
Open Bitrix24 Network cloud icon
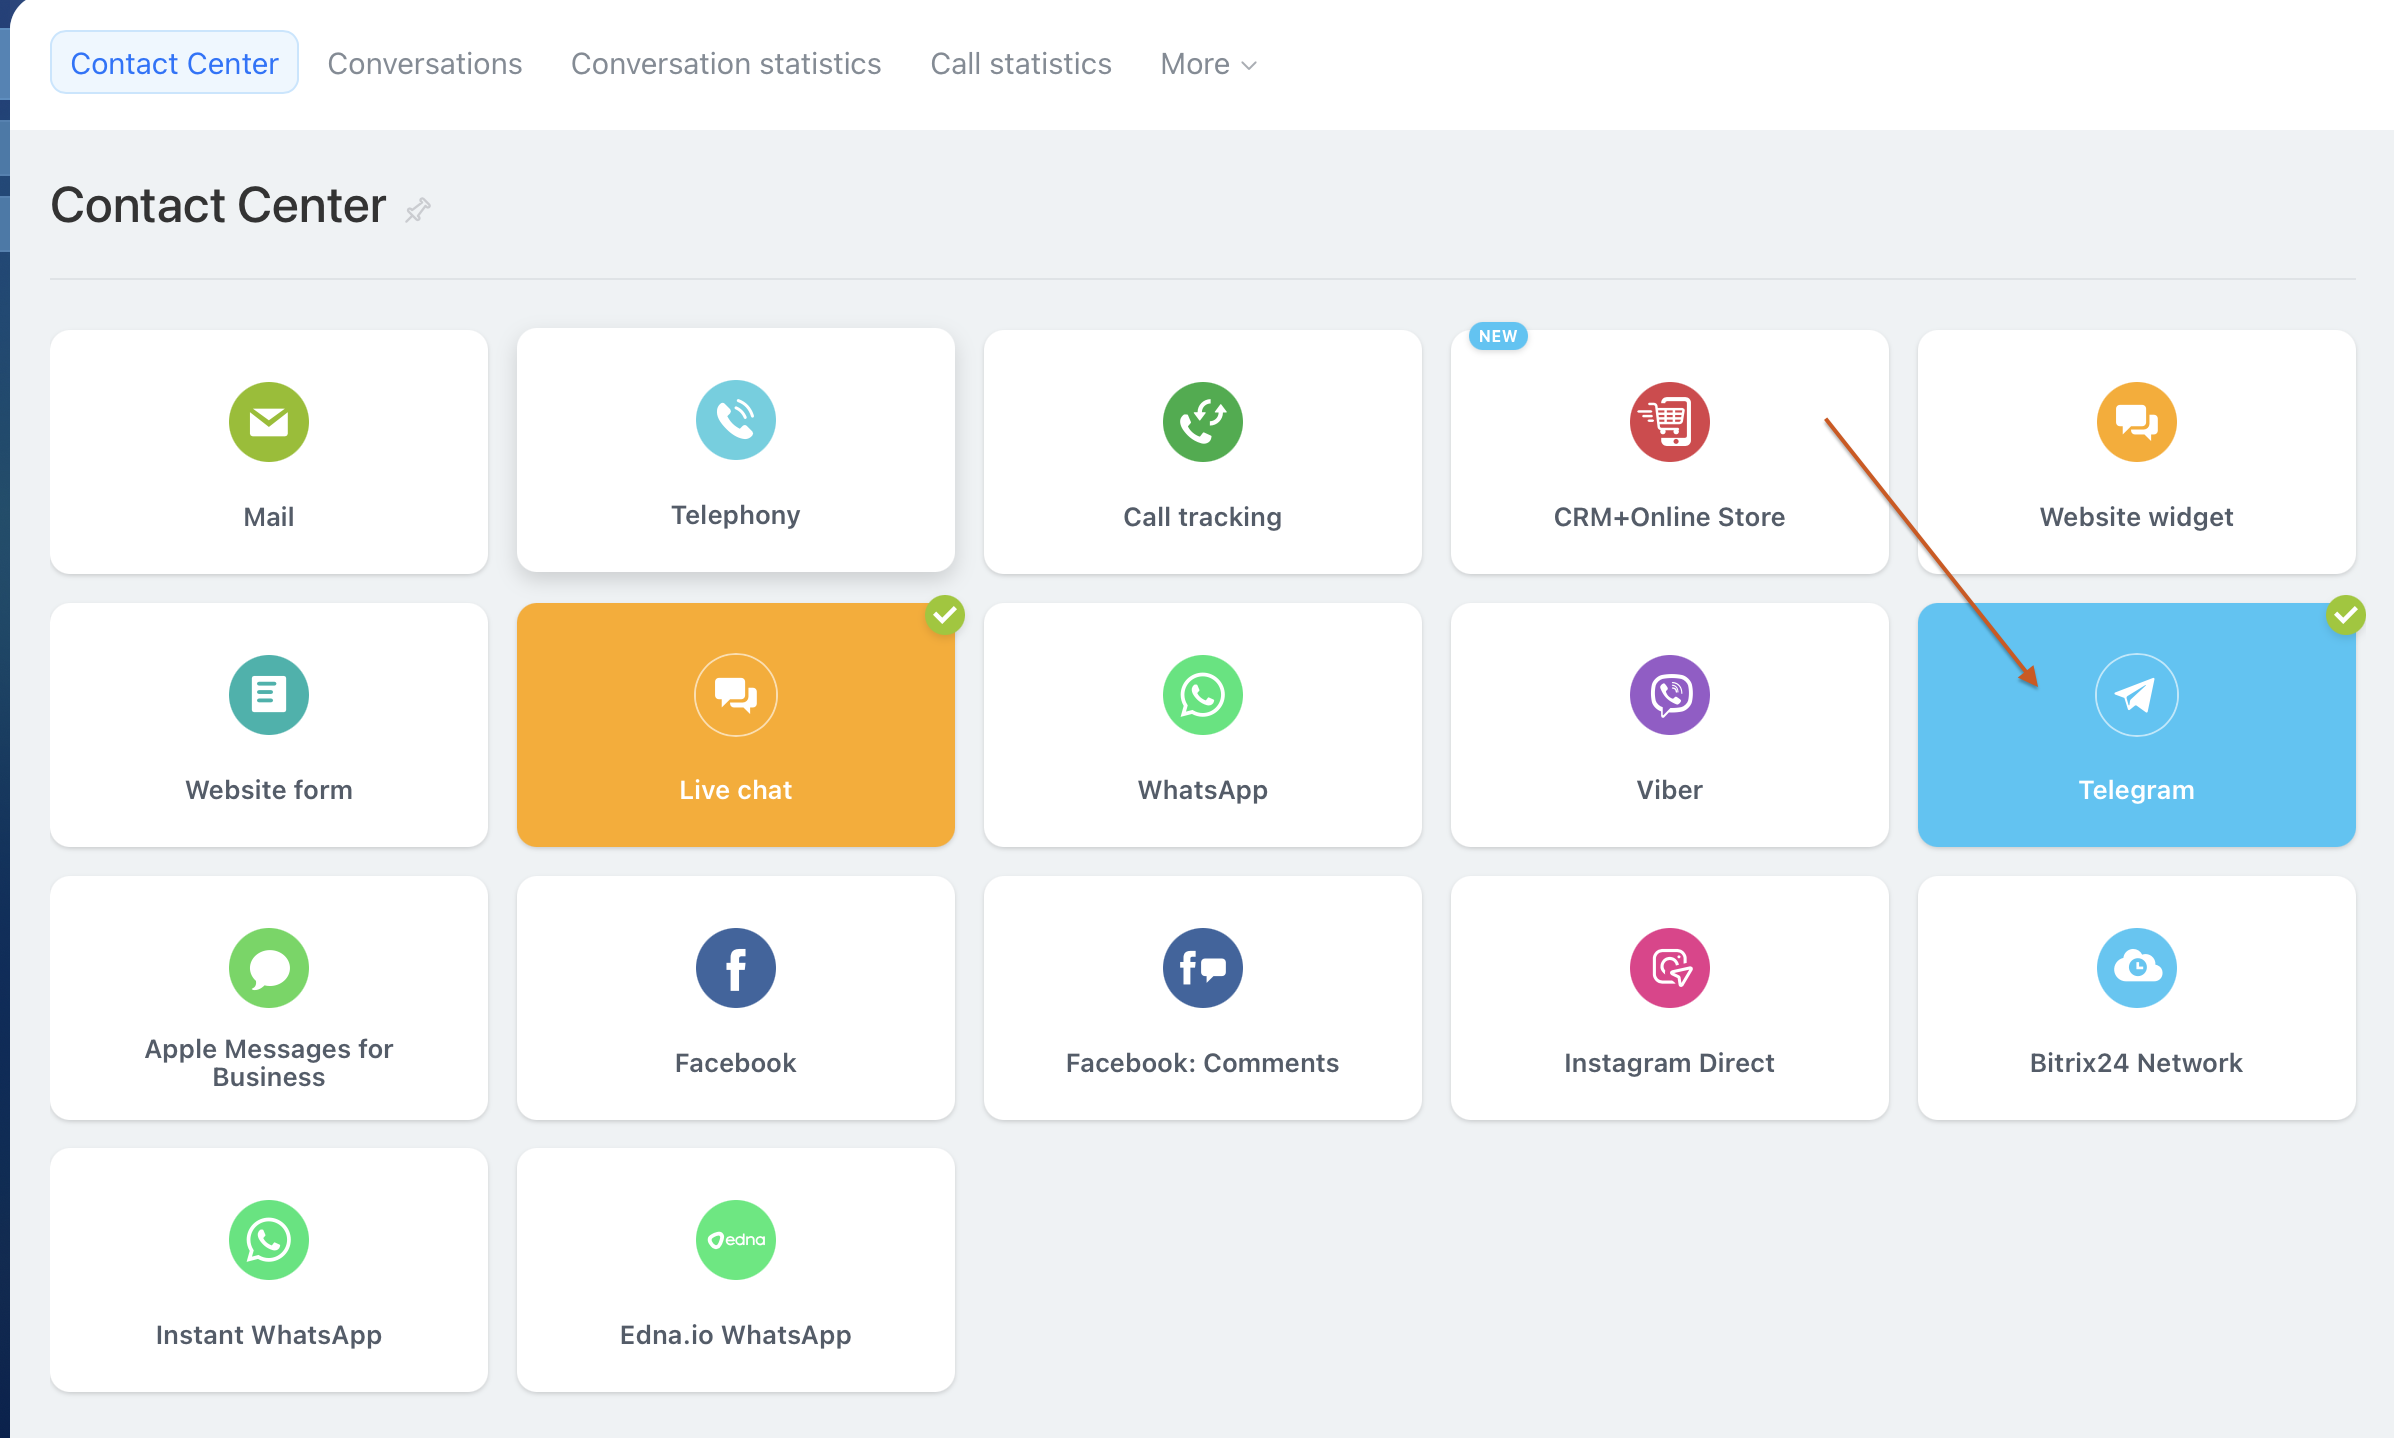point(2136,968)
